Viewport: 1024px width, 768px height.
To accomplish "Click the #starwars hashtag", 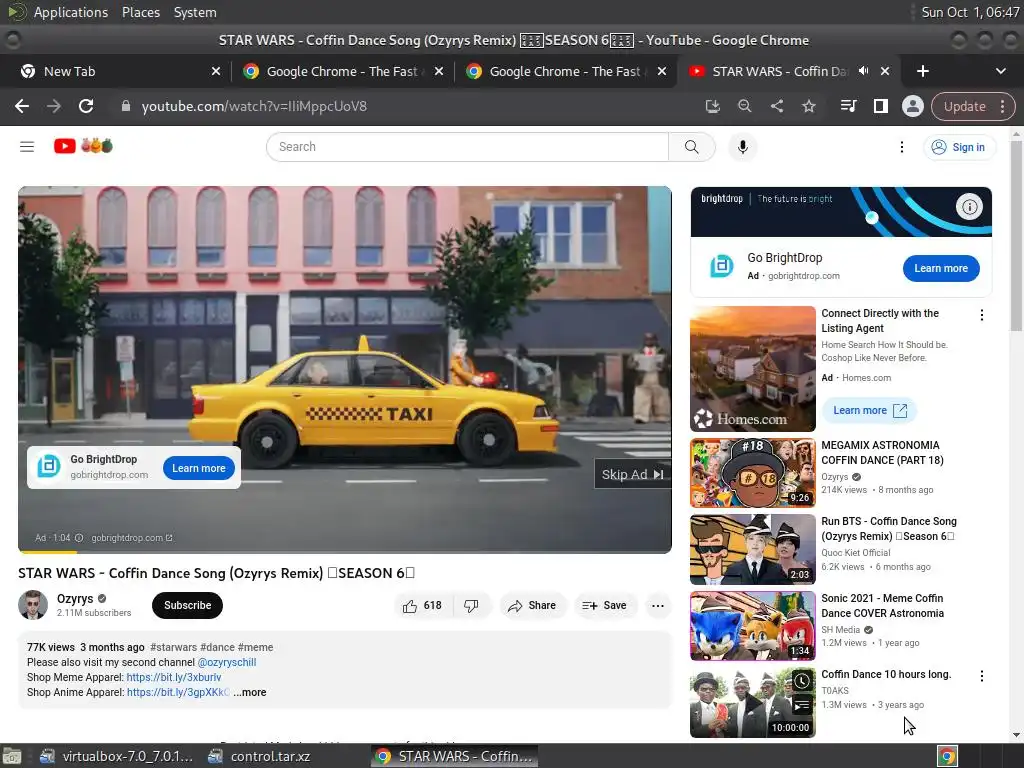I will [173, 647].
